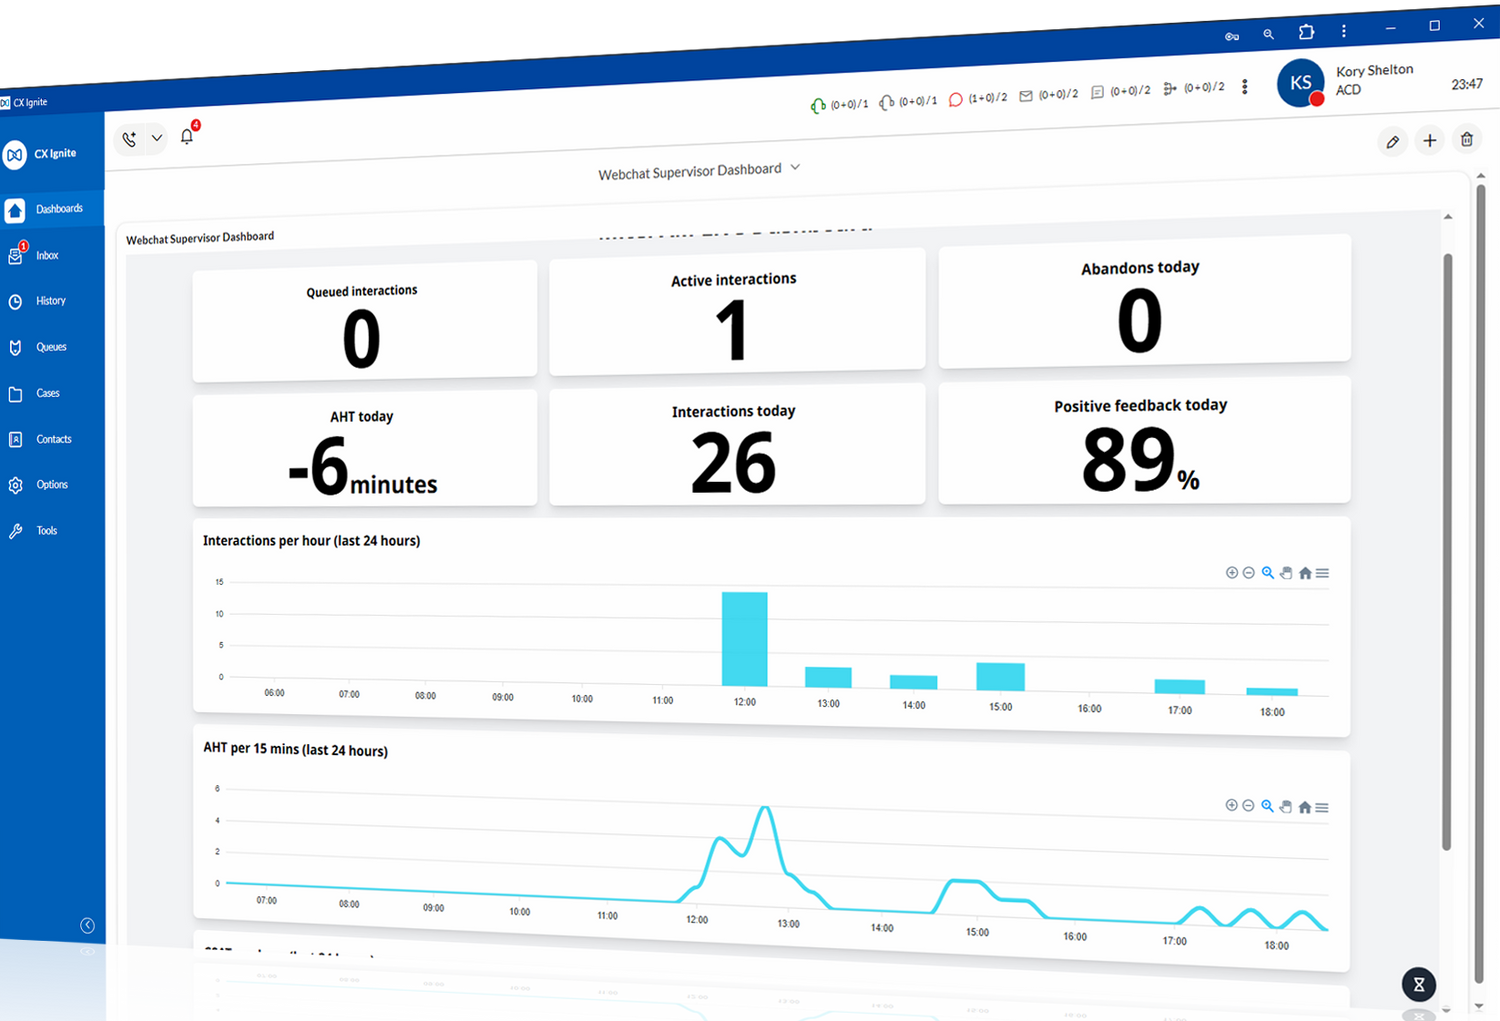Screen dimensions: 1500x1021
Task: Click the edit dashboard pencil icon
Action: point(1392,142)
